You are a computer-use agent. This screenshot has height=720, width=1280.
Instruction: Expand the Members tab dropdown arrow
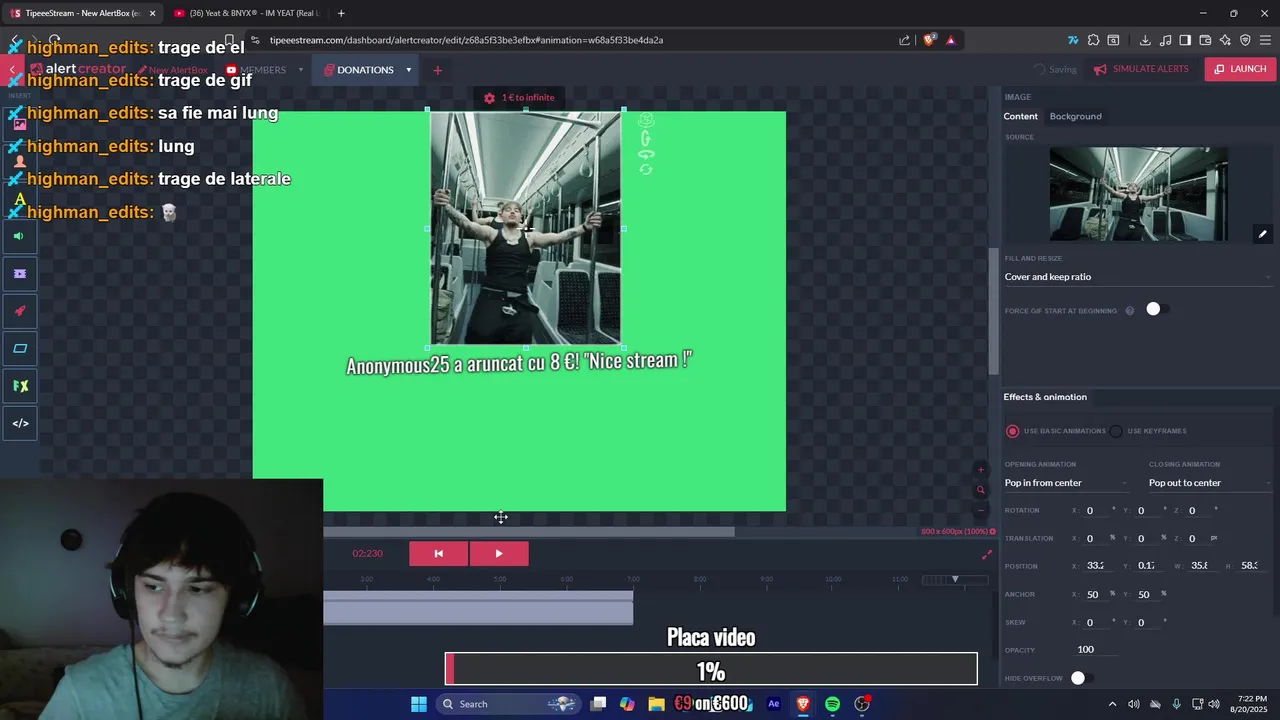pyautogui.click(x=300, y=70)
